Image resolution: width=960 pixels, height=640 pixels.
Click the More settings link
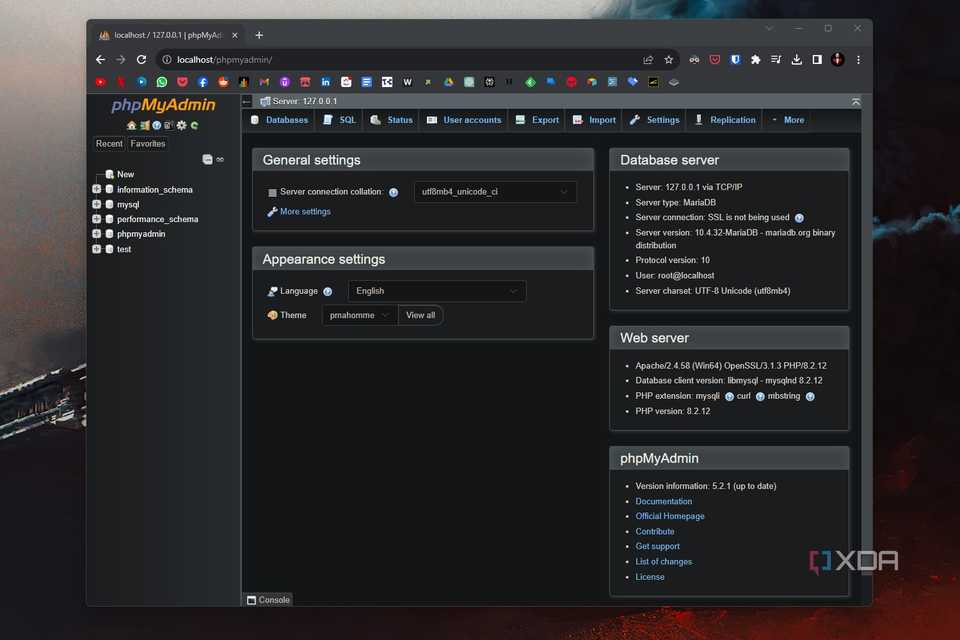pyautogui.click(x=304, y=212)
